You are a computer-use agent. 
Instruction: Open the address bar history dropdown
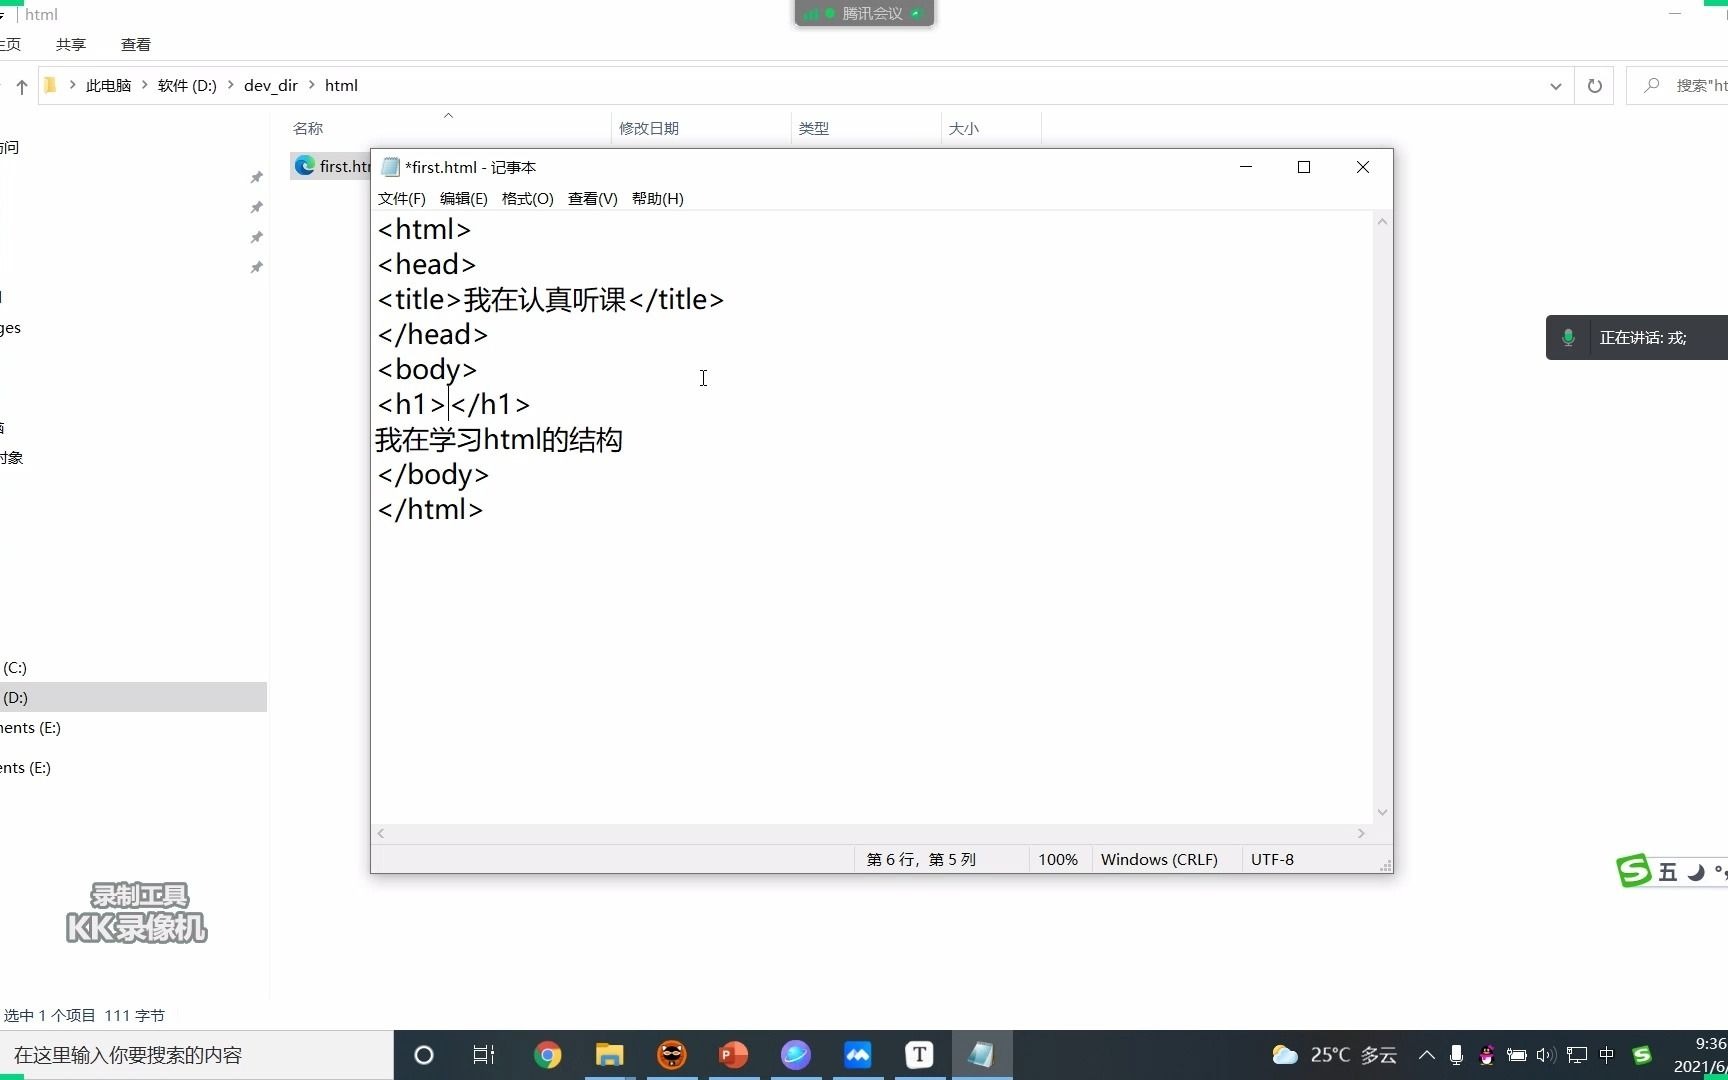[x=1556, y=85]
